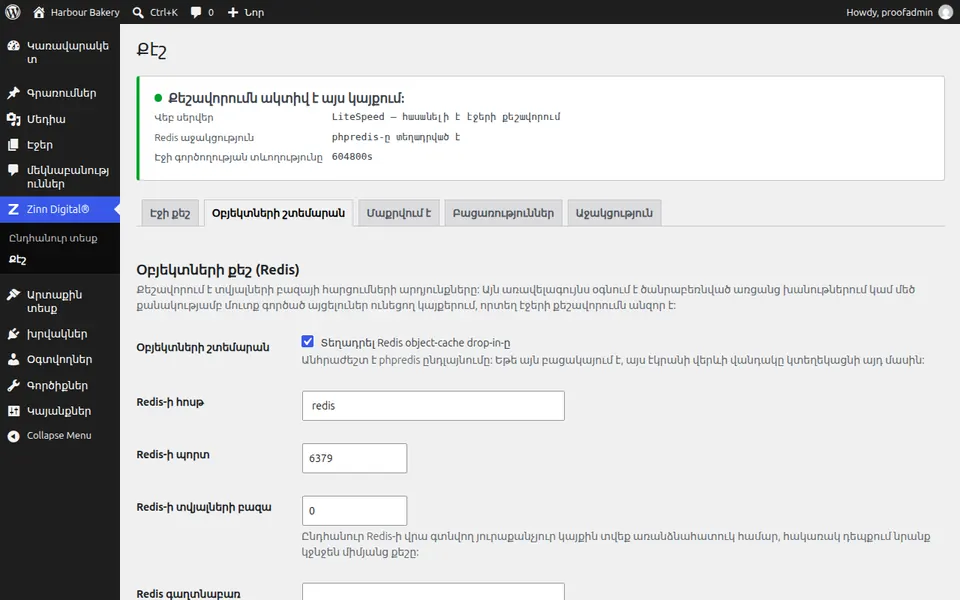This screenshot has width=960, height=600.
Task: Select the Օբյեկտների շտեմարան tab
Action: tap(278, 213)
